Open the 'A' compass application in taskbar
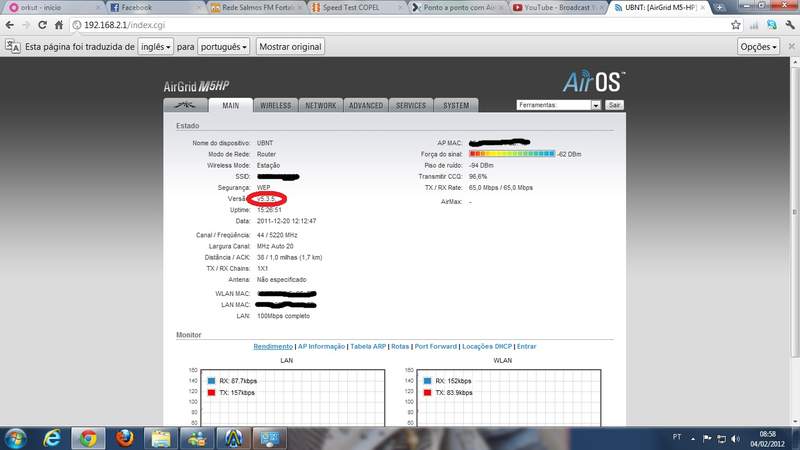 233,438
